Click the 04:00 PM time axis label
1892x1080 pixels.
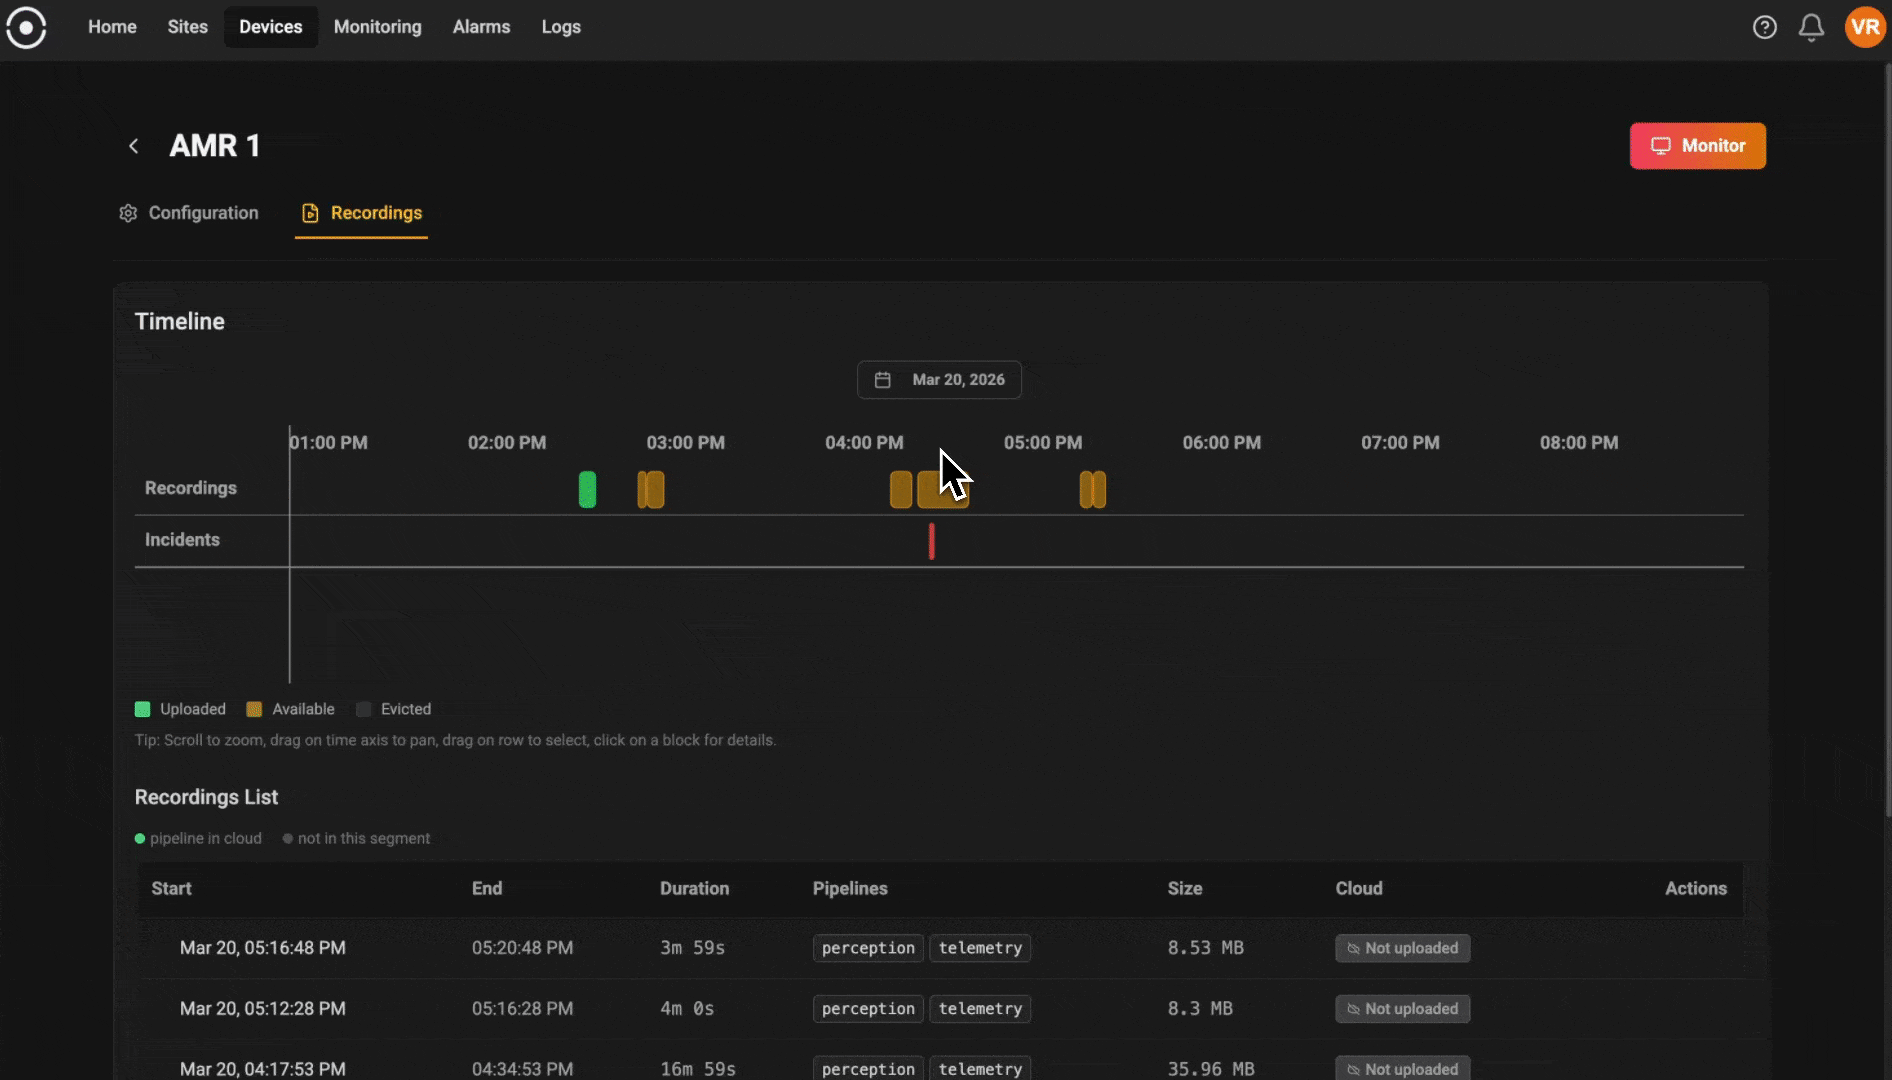coord(864,443)
